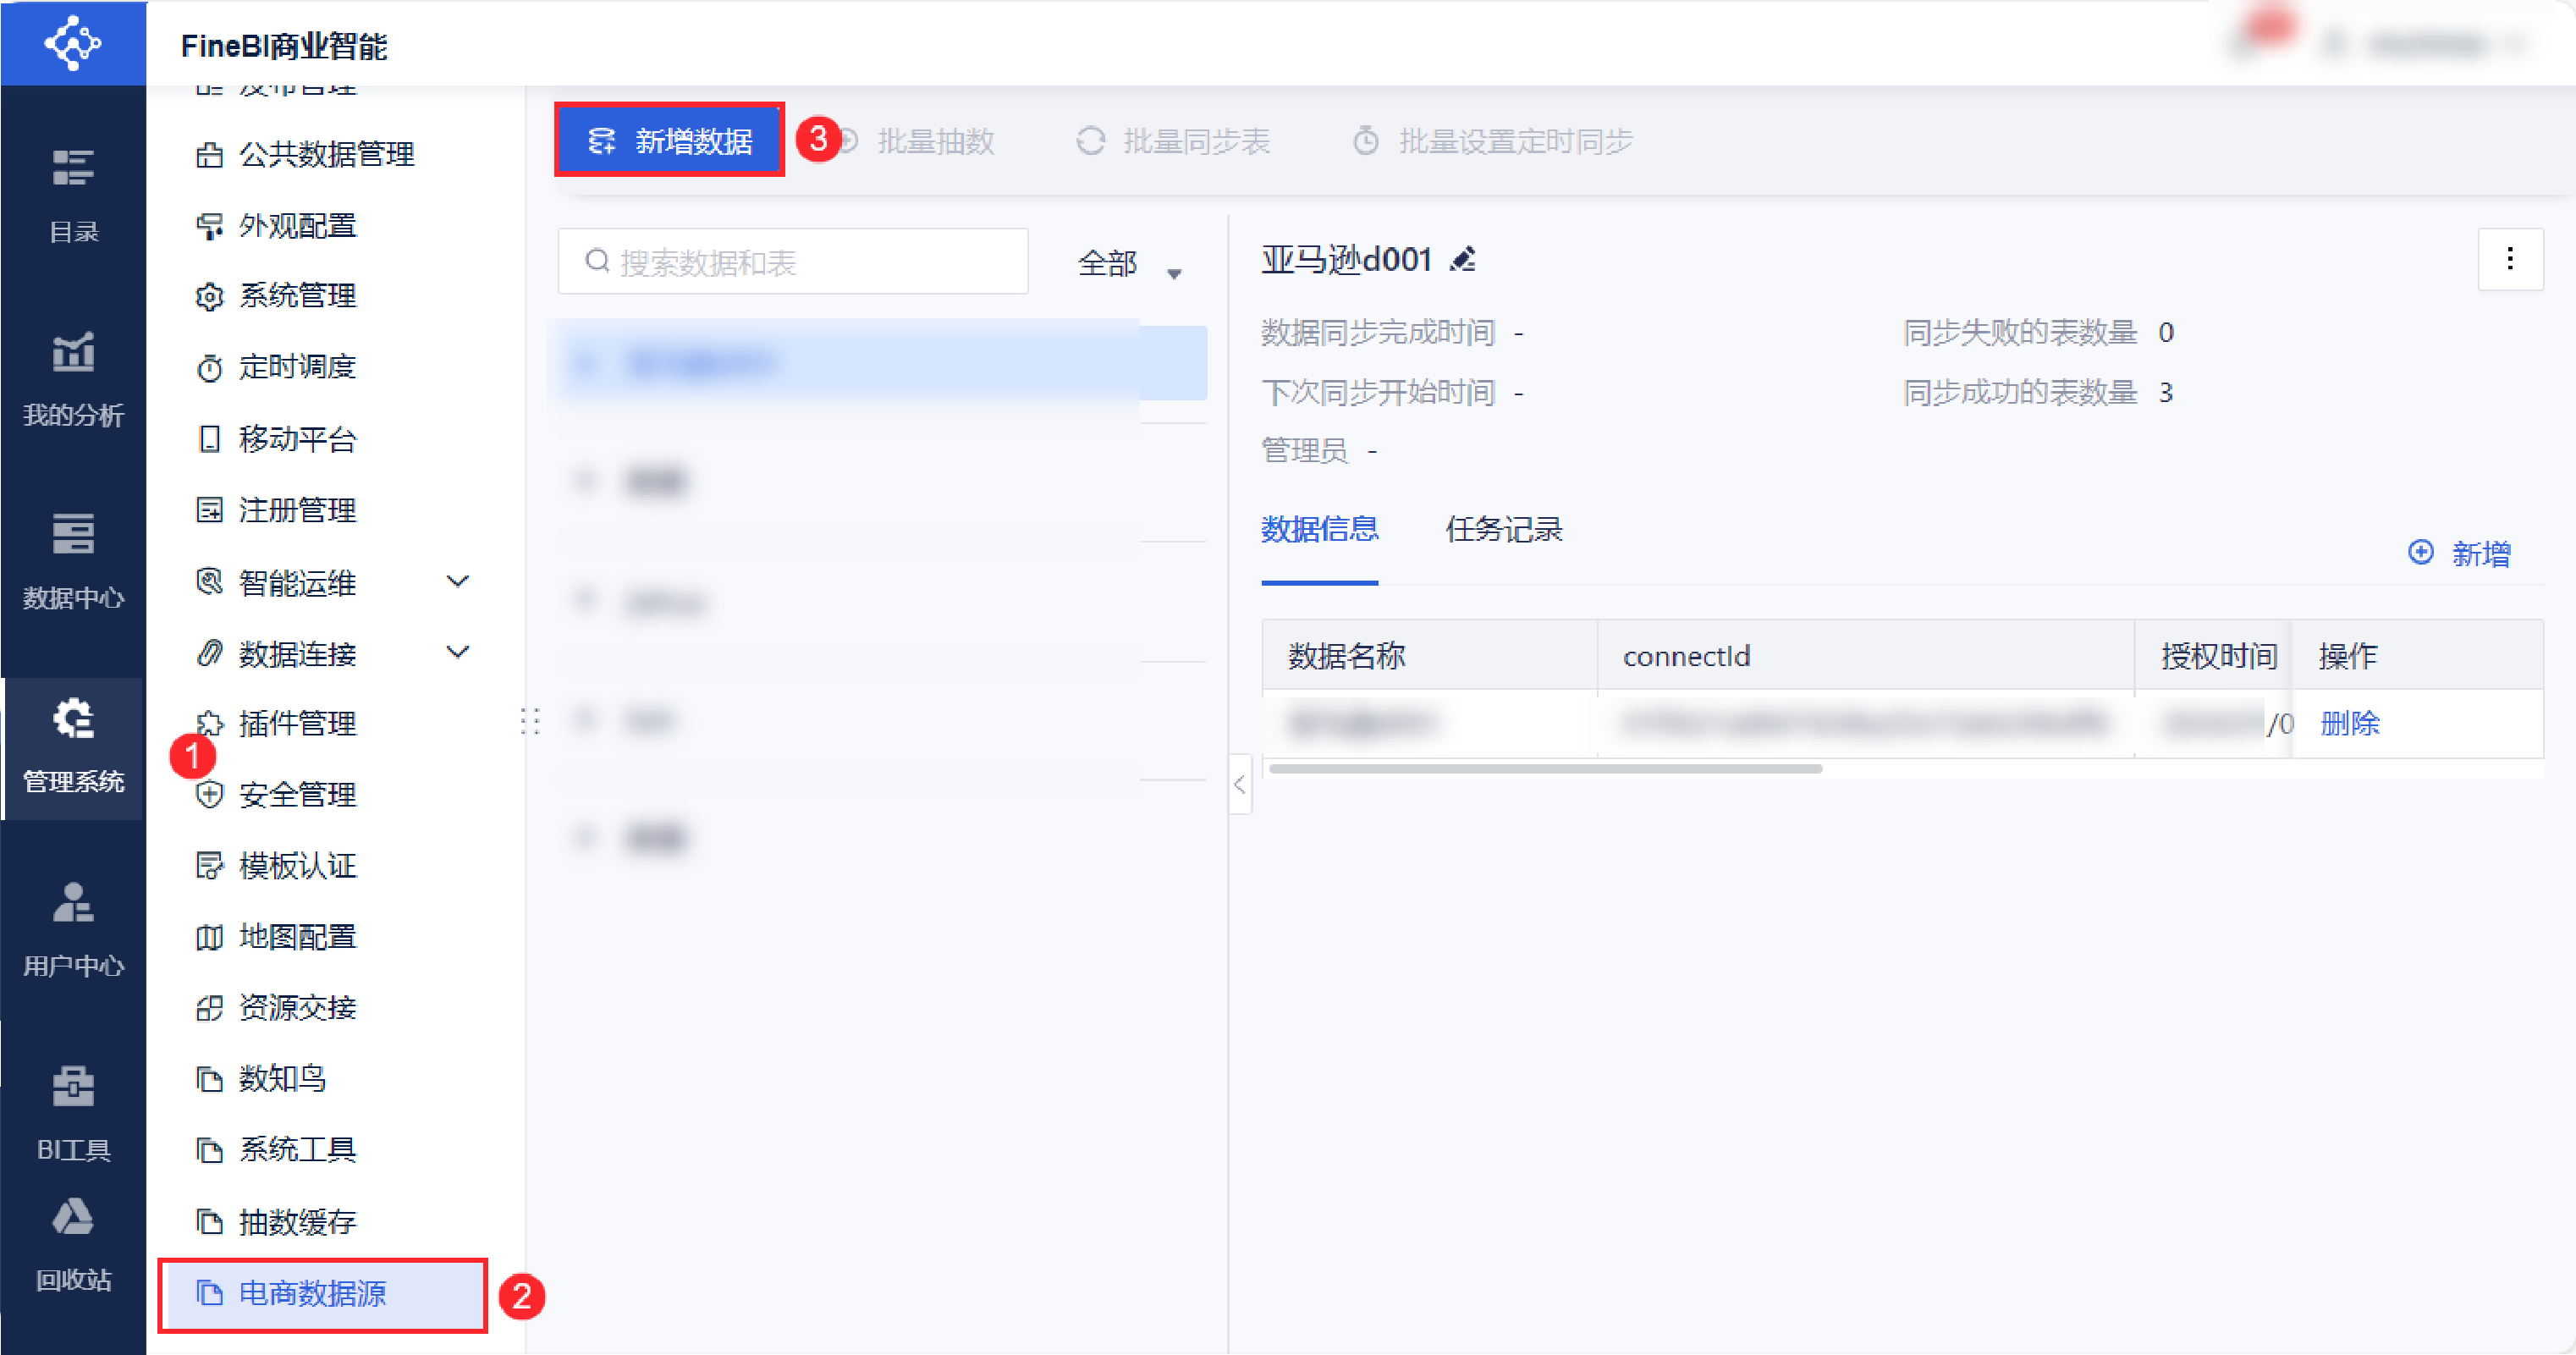Collapse the left list panel arrow
Image resolution: width=2576 pixels, height=1355 pixels.
(x=1239, y=784)
